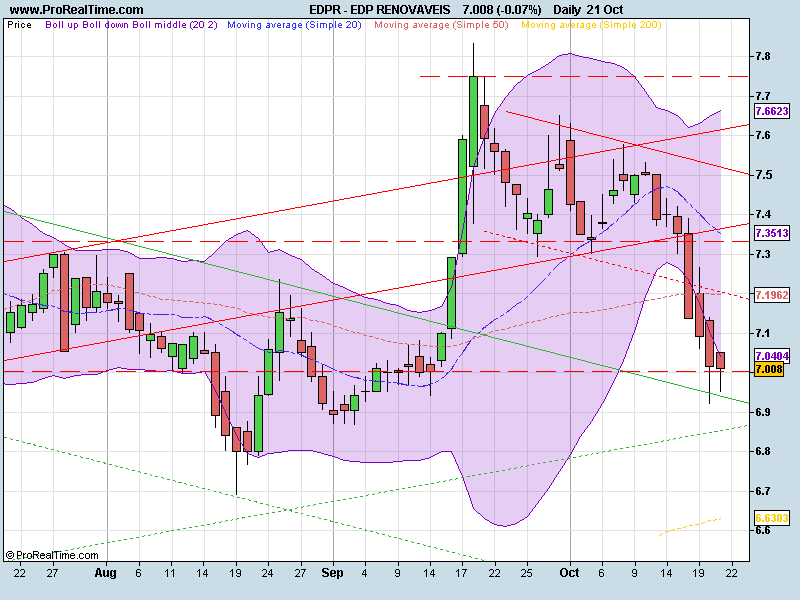Click the 6.7 price axis label
This screenshot has height=600, width=800.
763,491
